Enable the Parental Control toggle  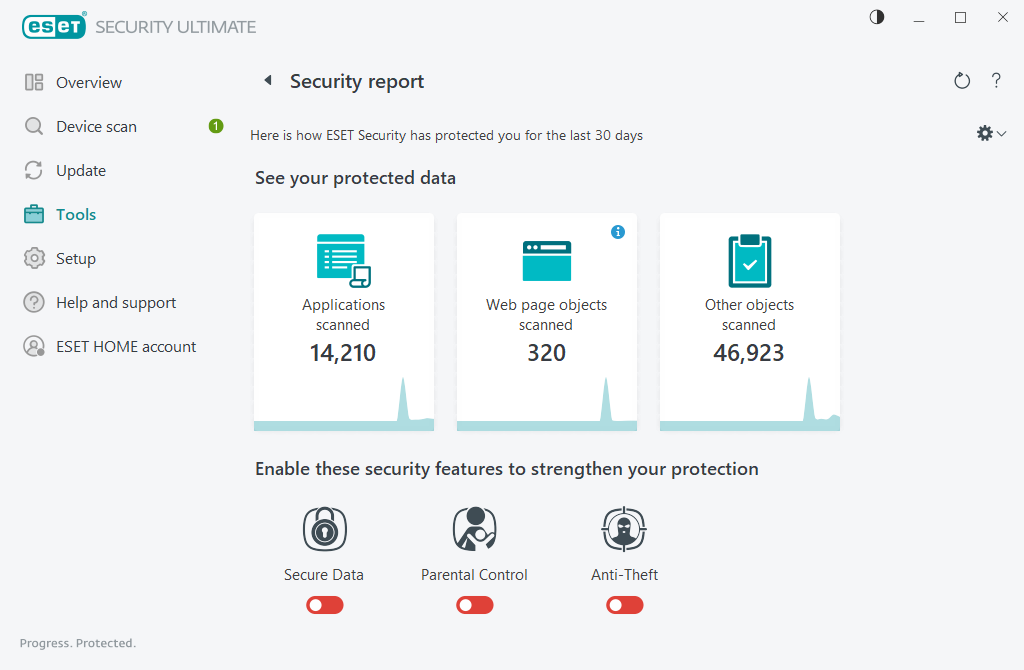[475, 605]
